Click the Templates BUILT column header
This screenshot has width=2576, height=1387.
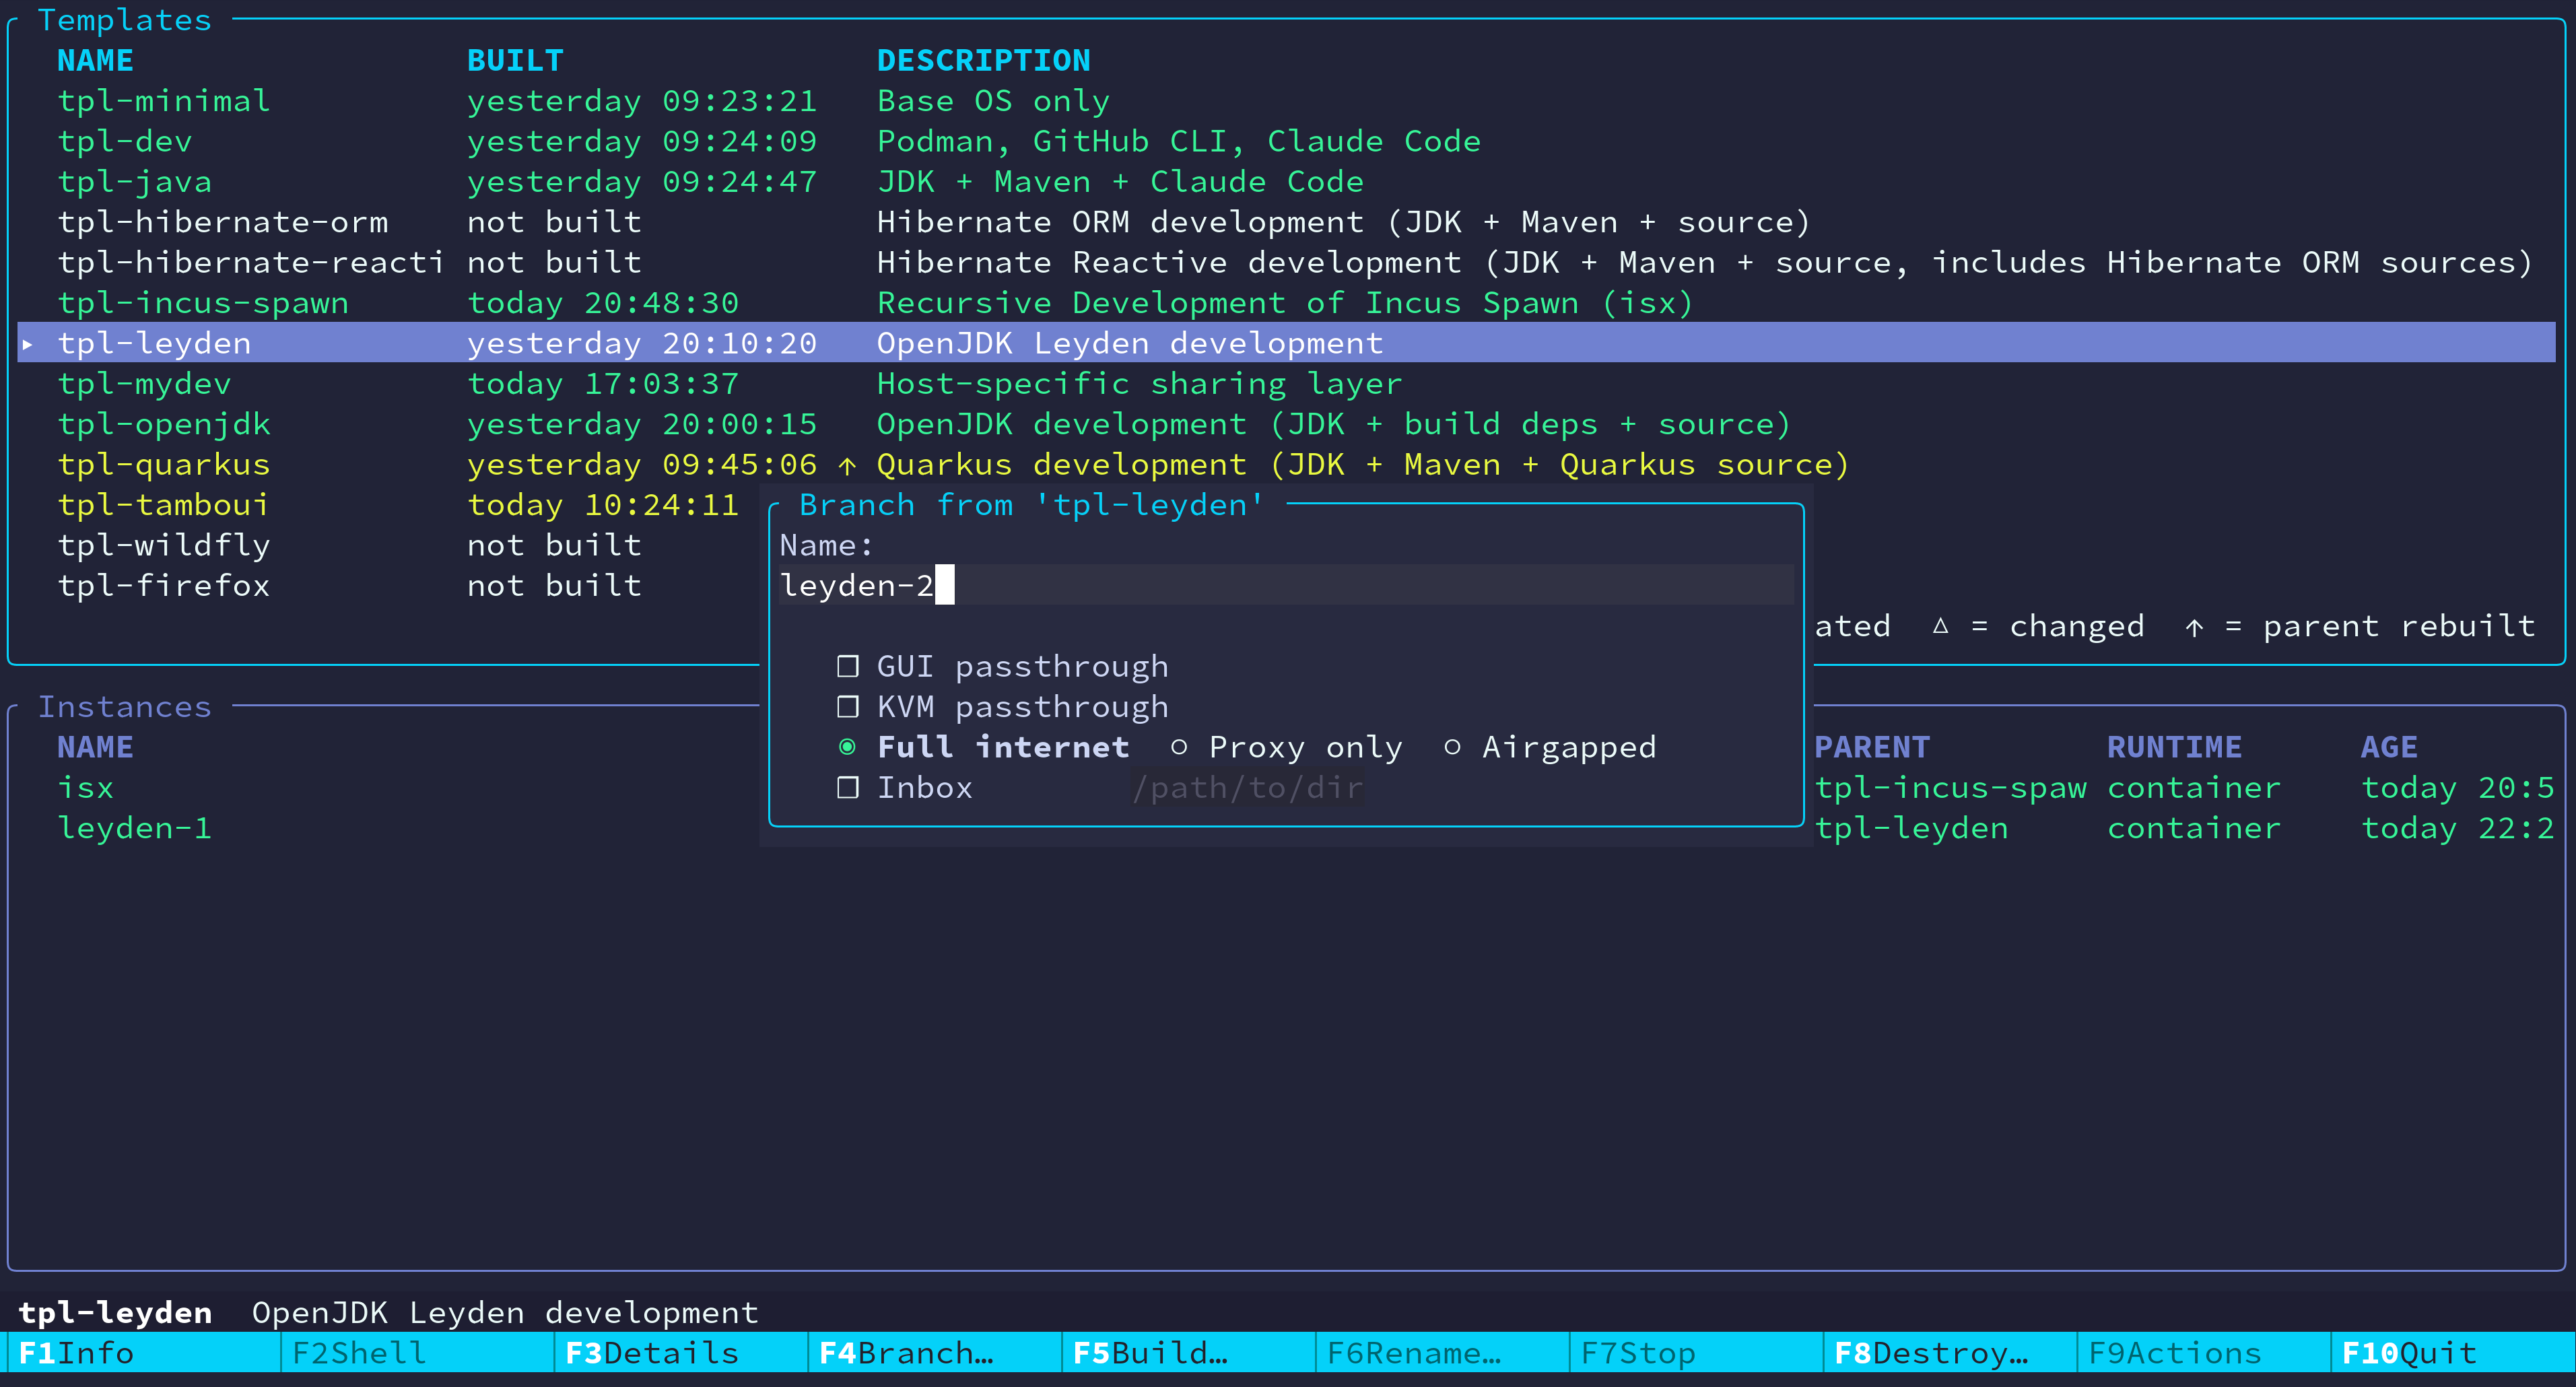pyautogui.click(x=515, y=61)
